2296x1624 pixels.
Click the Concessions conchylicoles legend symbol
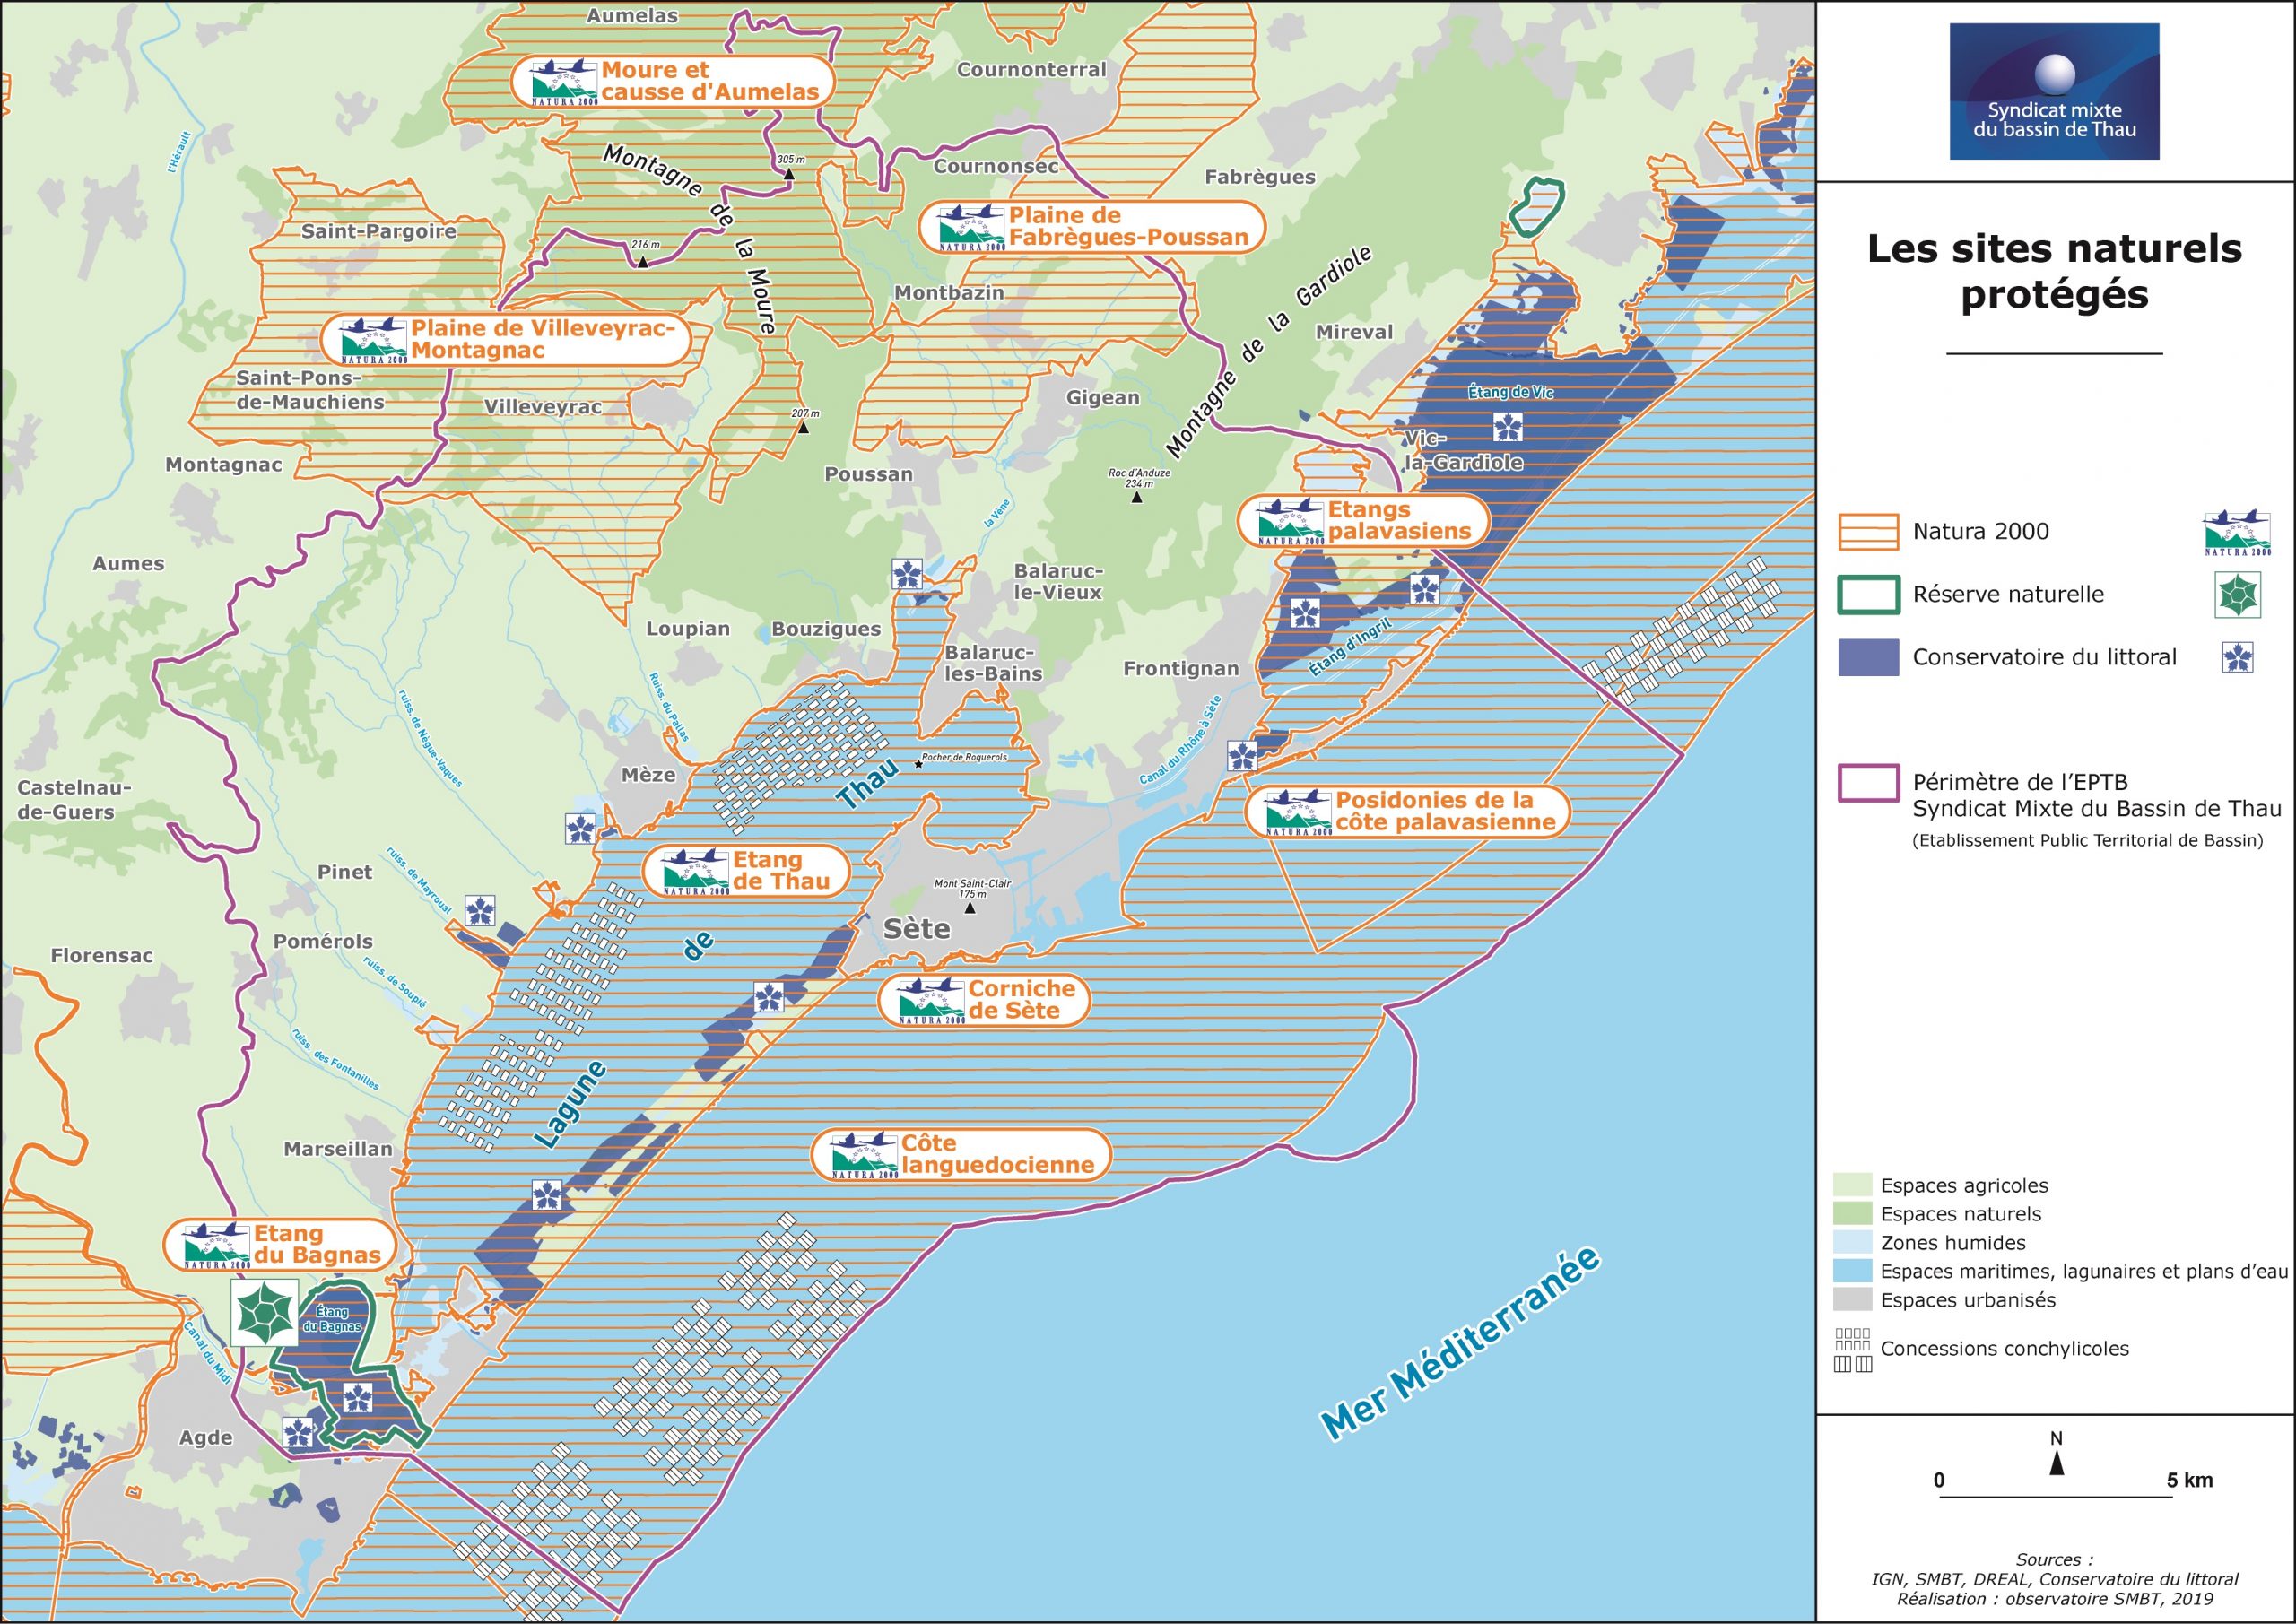1853,1350
